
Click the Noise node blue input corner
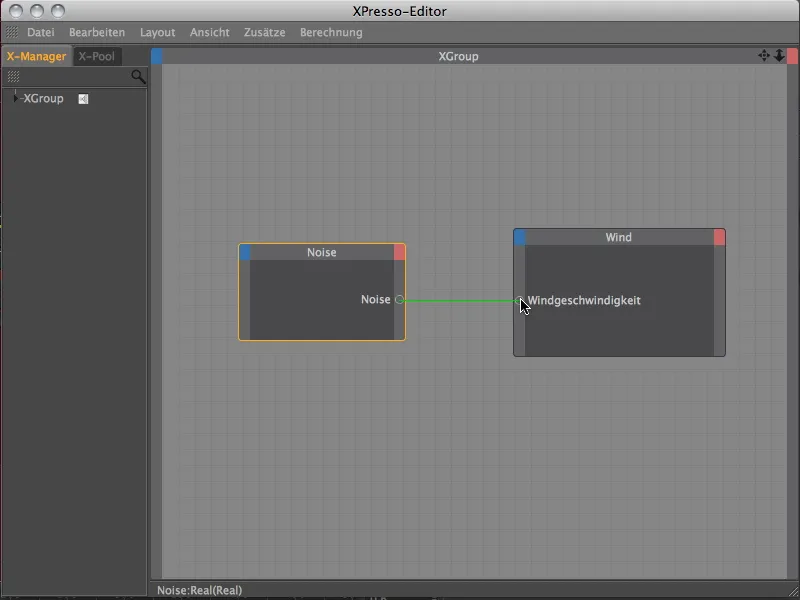click(x=245, y=252)
